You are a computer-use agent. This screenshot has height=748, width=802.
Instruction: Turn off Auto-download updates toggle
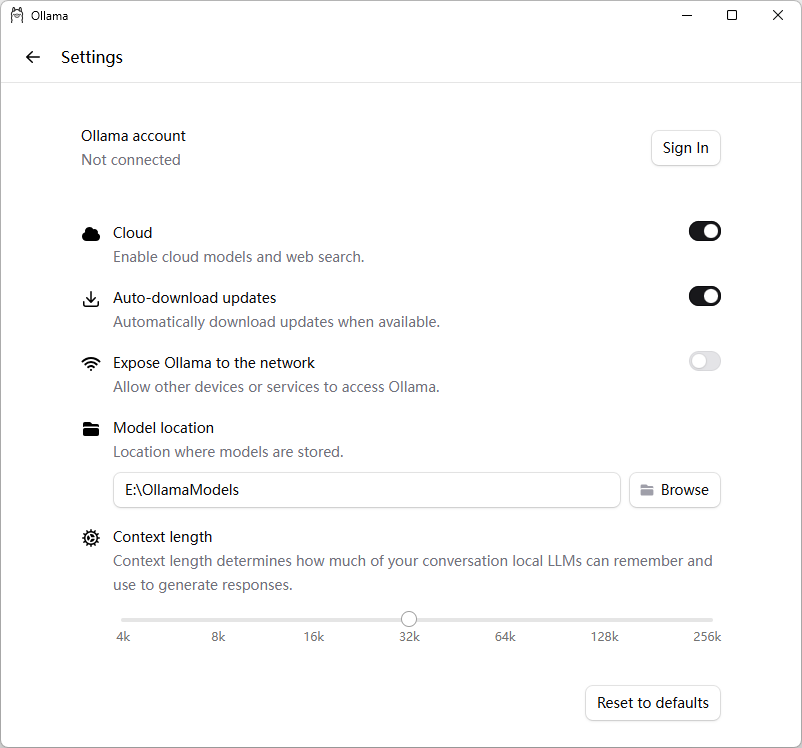[705, 296]
